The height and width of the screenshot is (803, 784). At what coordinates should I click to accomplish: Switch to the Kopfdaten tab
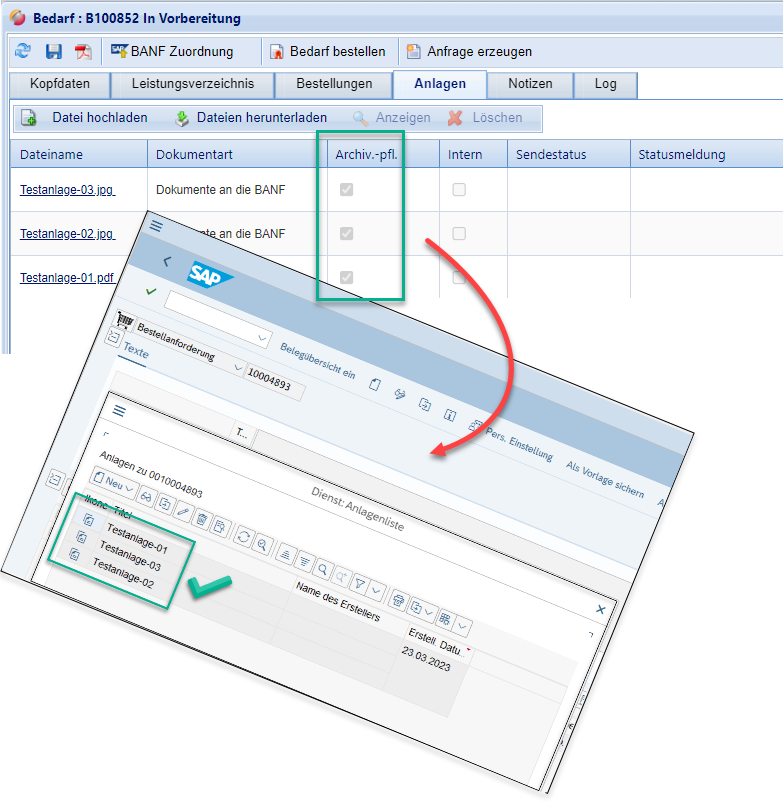57,84
